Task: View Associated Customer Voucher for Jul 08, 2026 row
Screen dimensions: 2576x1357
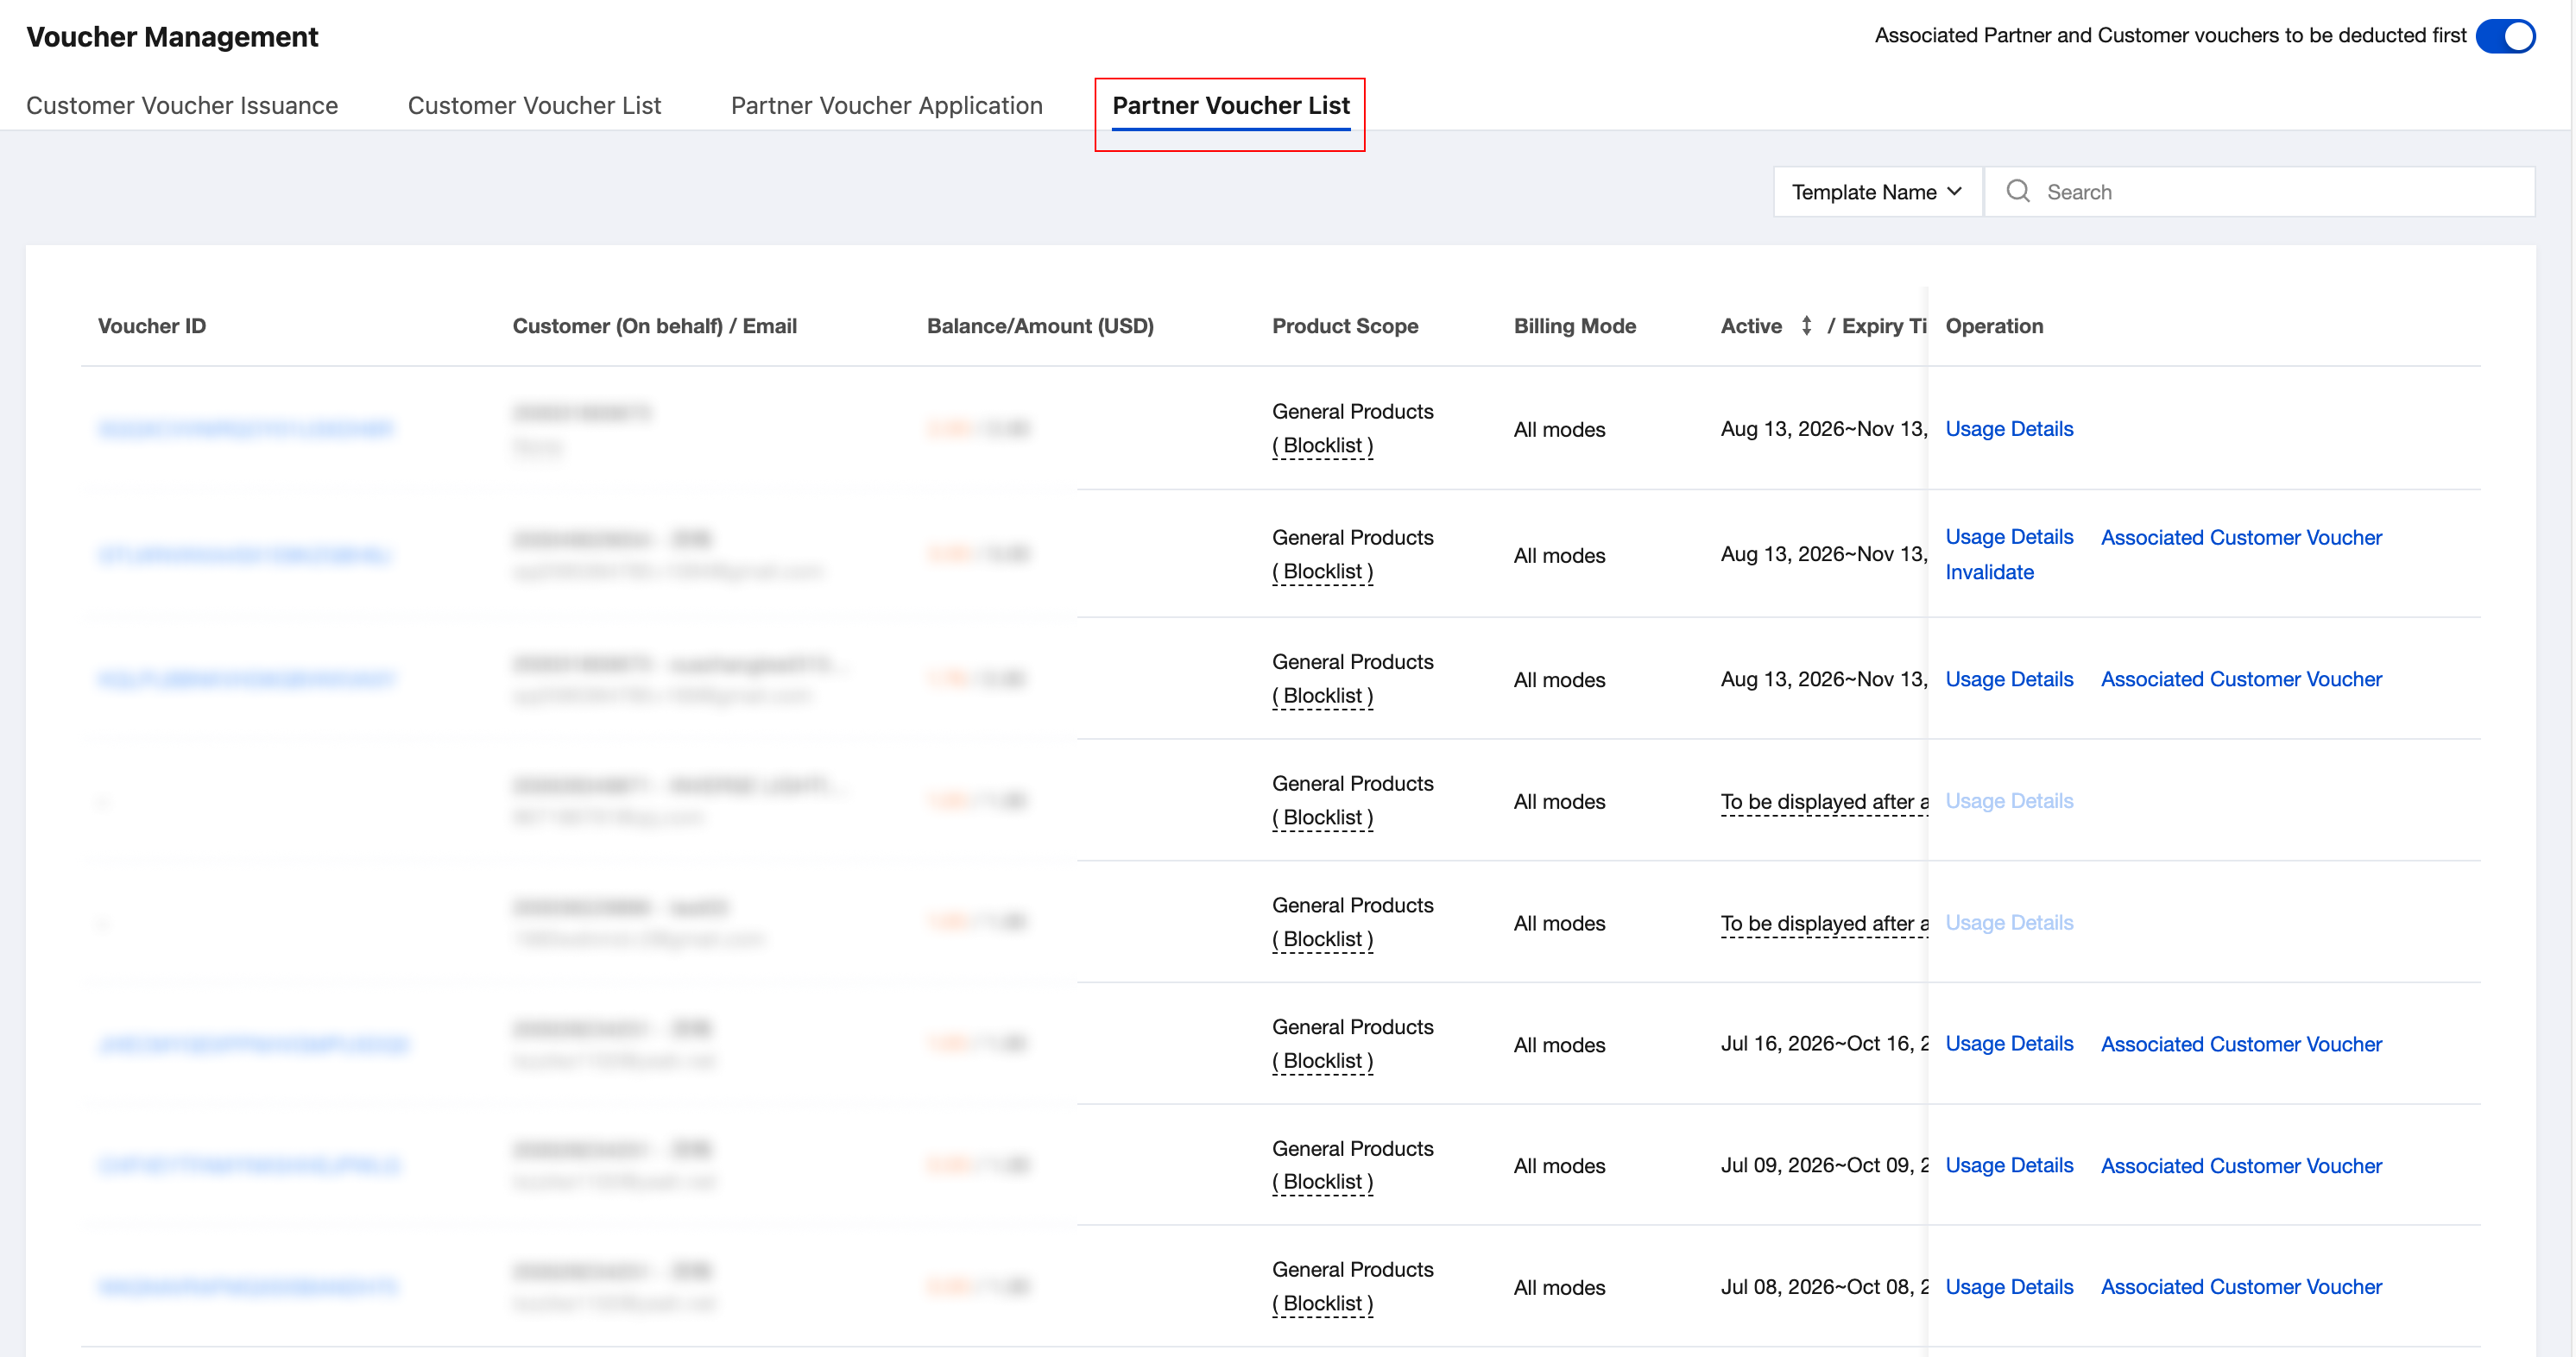Action: pyautogui.click(x=2241, y=1287)
